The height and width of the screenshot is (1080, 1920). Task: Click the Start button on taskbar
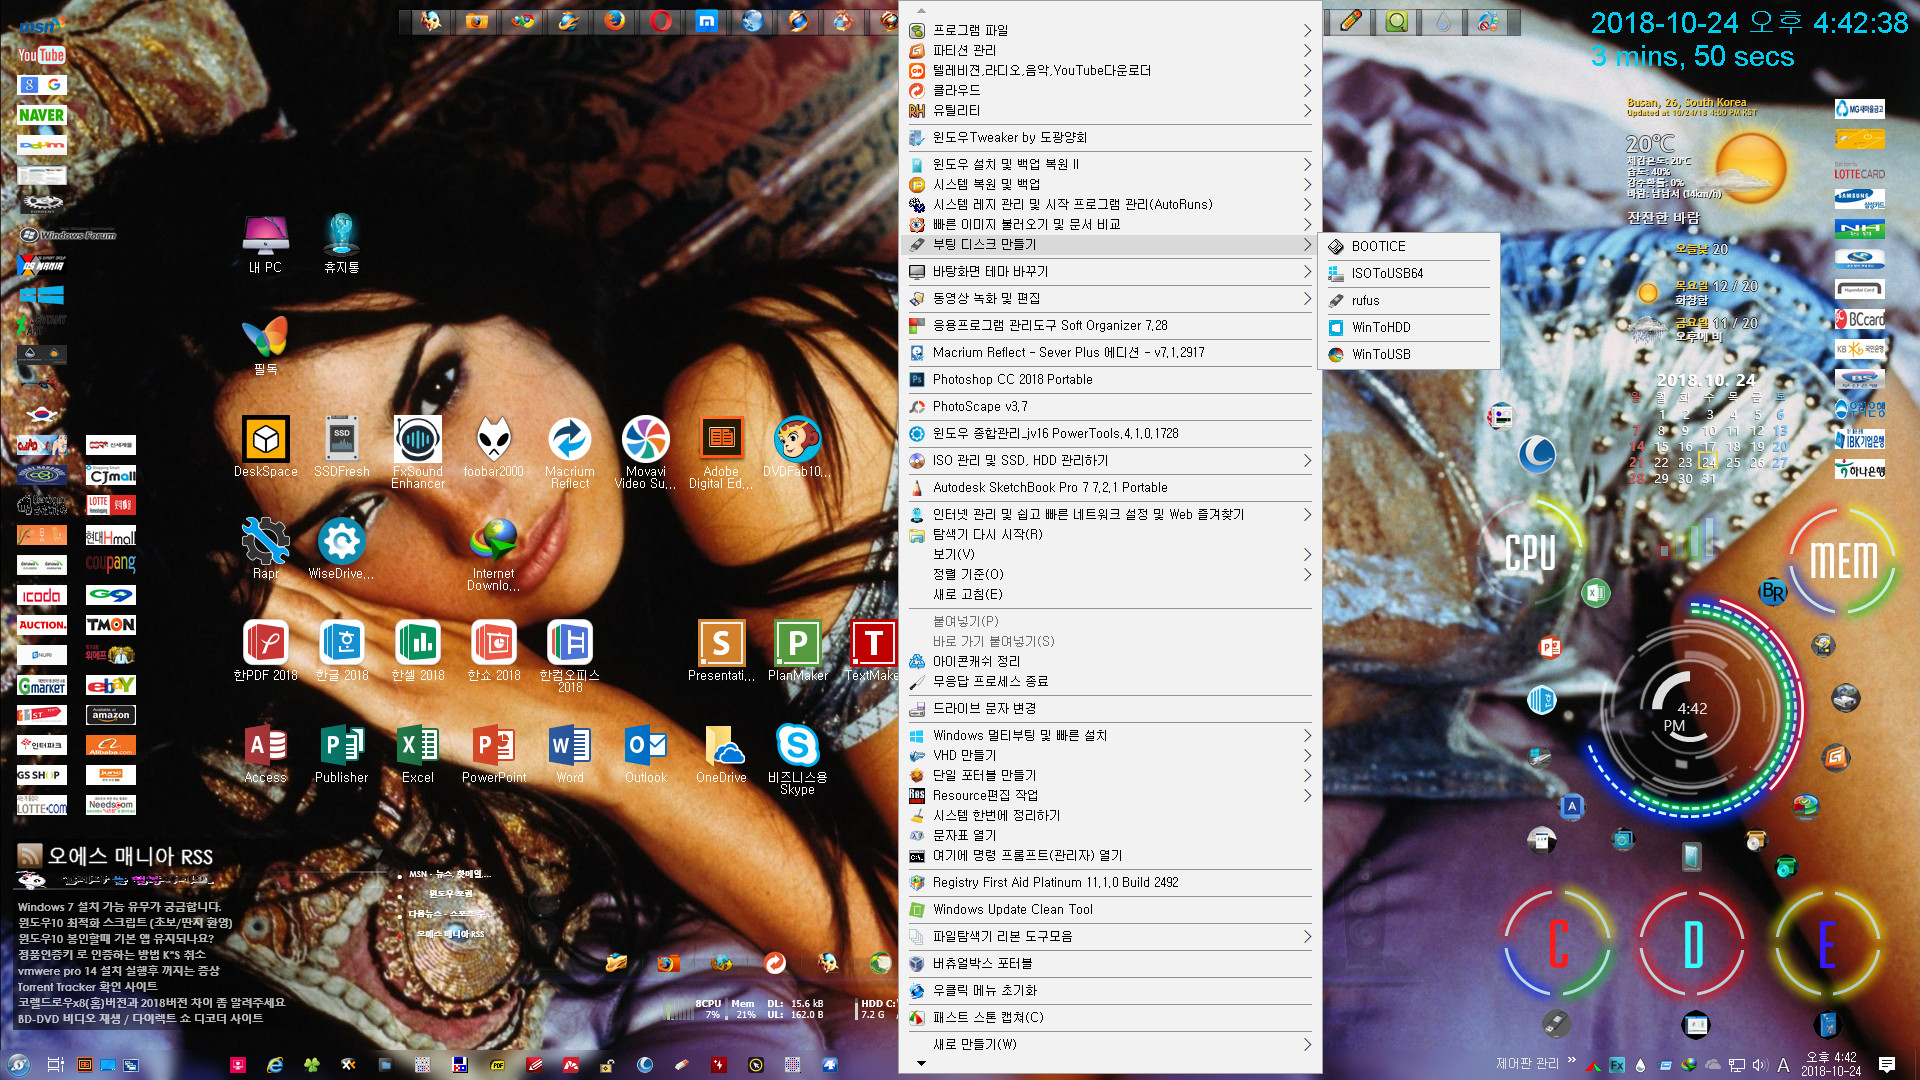pyautogui.click(x=17, y=1064)
